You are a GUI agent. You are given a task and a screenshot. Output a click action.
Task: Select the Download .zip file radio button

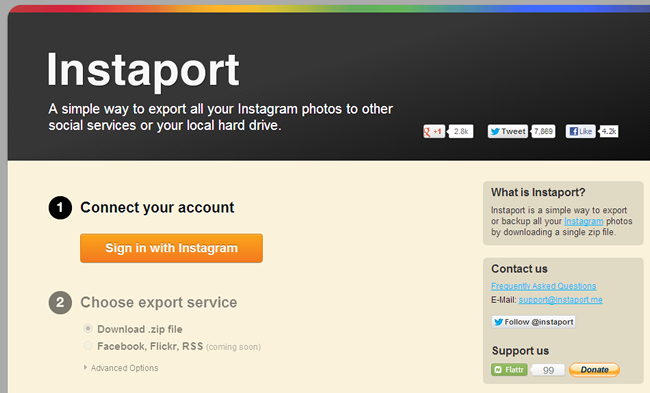coord(88,329)
